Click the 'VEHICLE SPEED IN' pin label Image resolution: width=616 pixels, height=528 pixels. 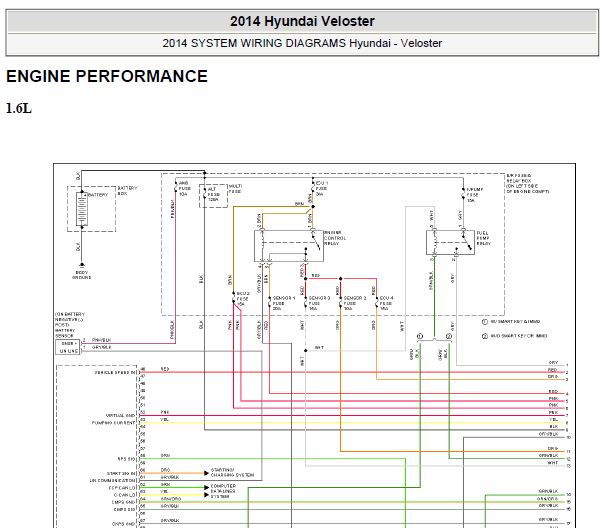tap(115, 372)
